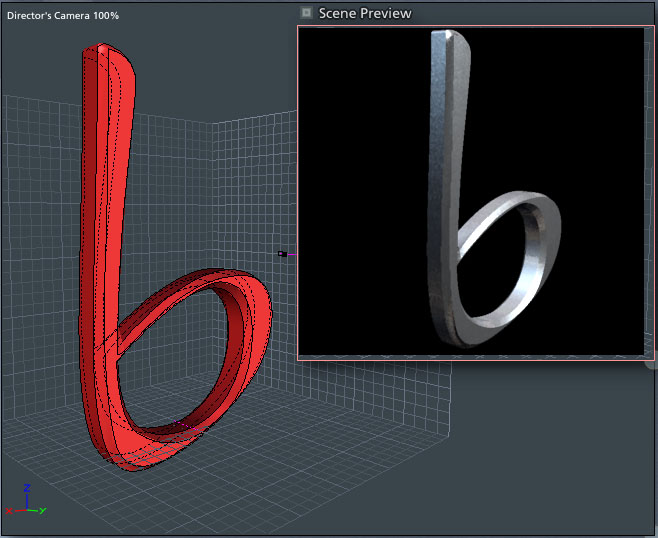Click the small square box beside Scene Preview
The height and width of the screenshot is (538, 658).
coord(306,13)
